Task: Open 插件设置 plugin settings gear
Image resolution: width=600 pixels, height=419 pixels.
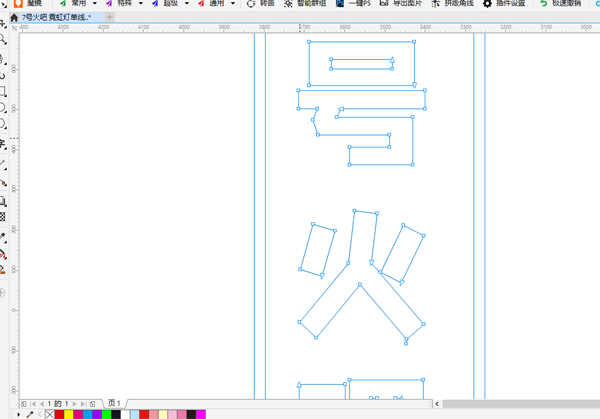Action: 487,4
